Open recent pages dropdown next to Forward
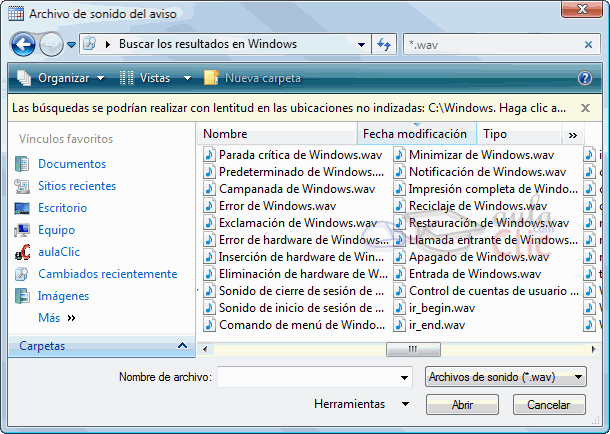The width and height of the screenshot is (610, 434). click(x=71, y=45)
